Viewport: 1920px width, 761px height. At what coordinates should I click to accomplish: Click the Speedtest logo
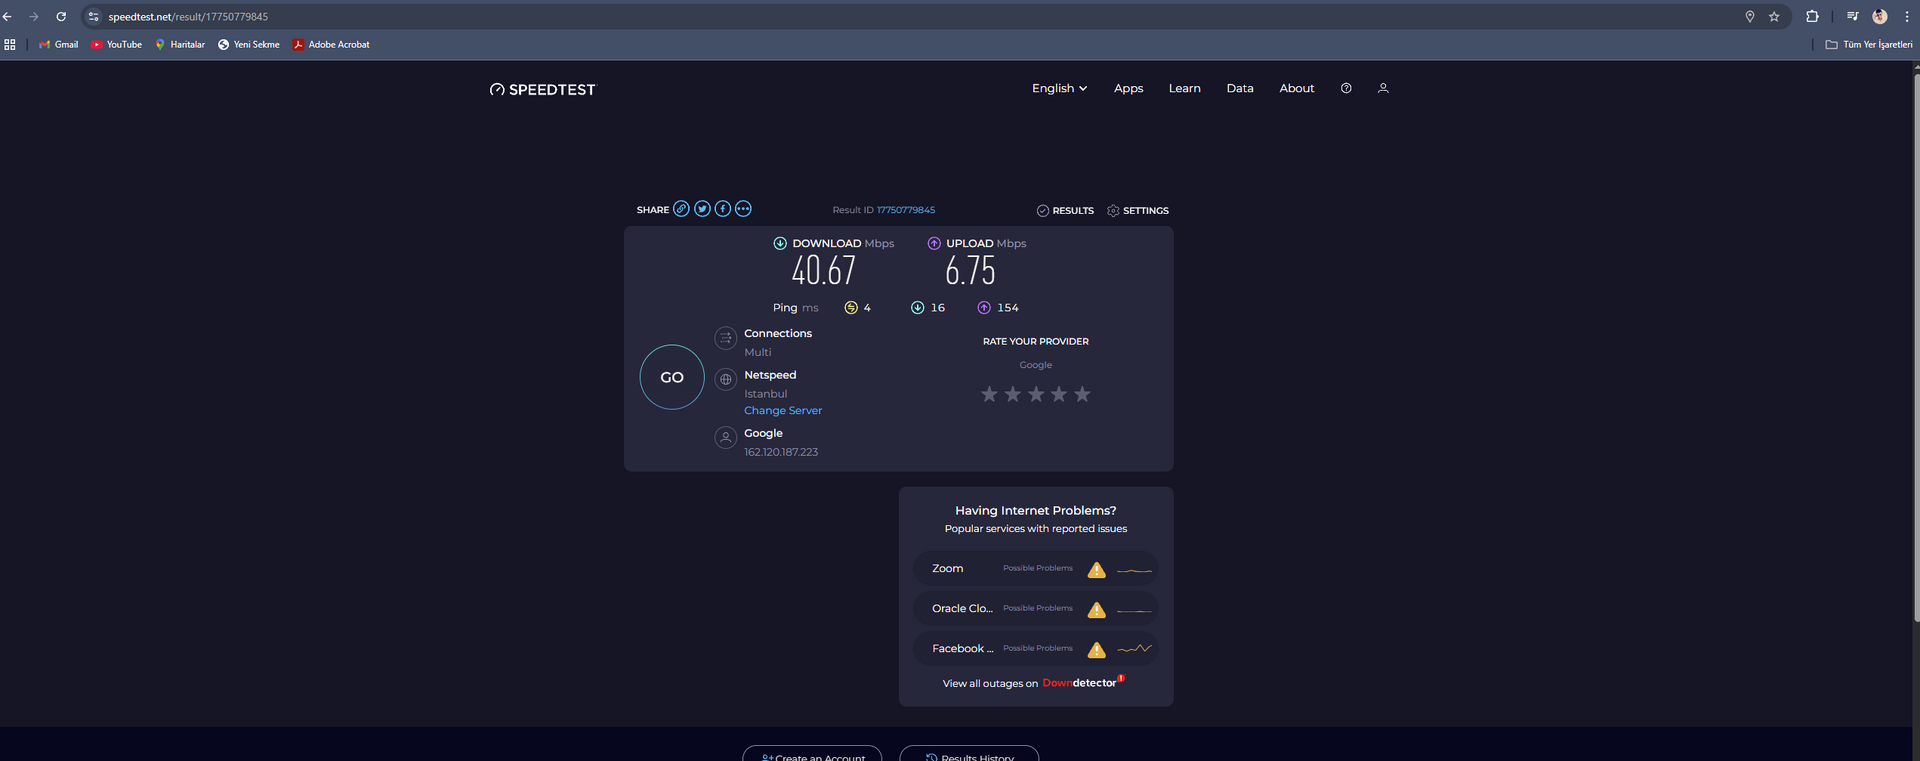(x=542, y=90)
